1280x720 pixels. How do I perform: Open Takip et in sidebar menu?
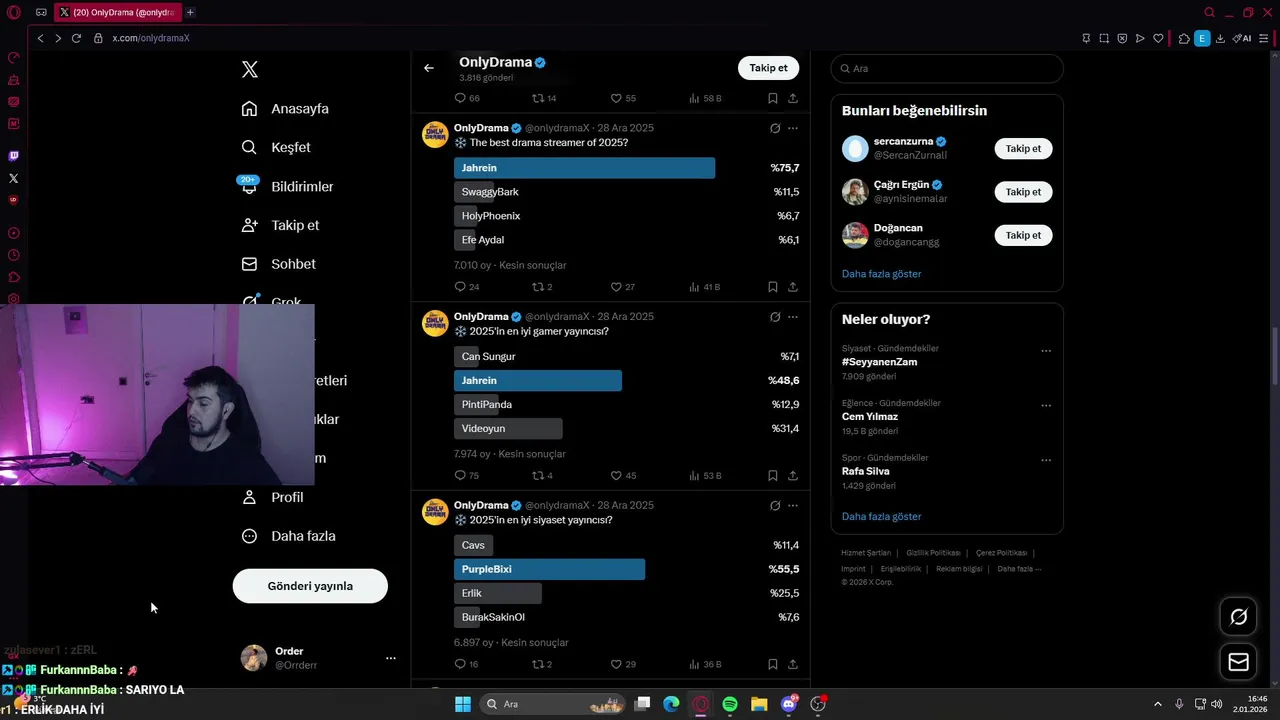280,225
